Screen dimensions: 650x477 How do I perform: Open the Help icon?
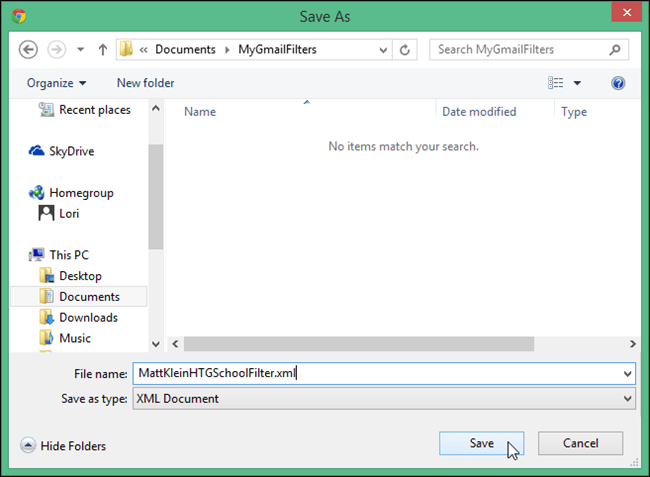click(x=618, y=83)
